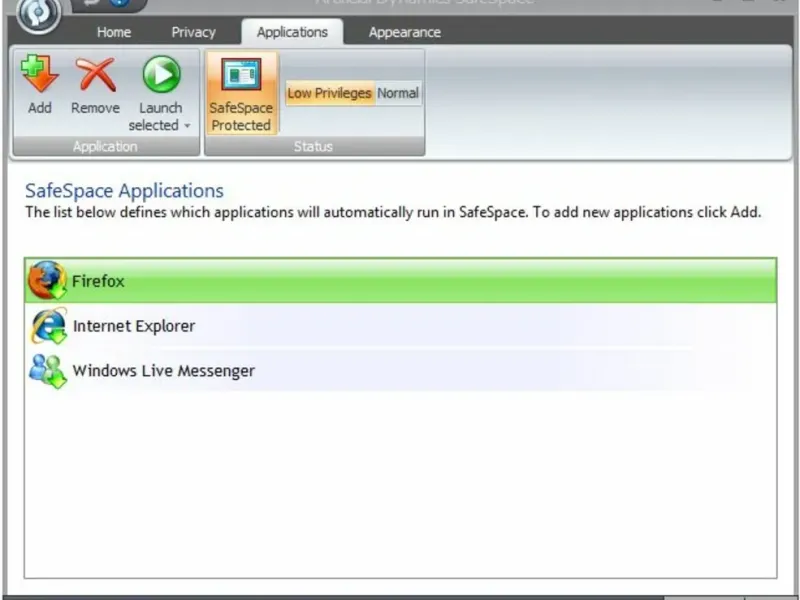Switch to the Privacy tab
The image size is (800, 600).
click(193, 32)
